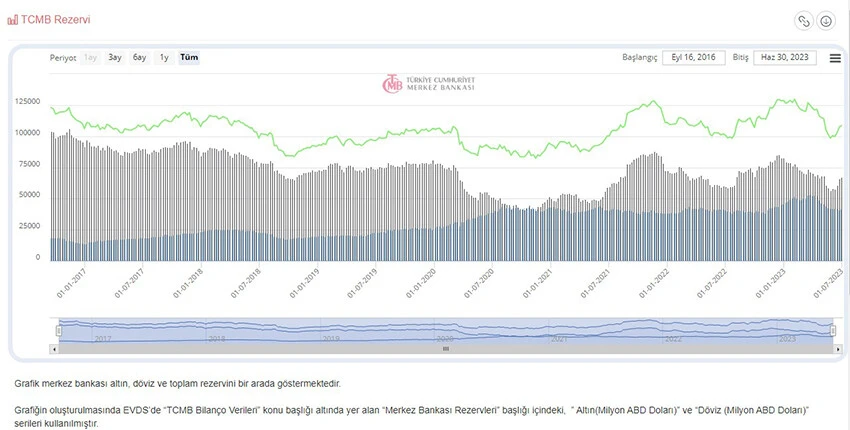This screenshot has width=850, height=430.
Task: Click the navigator right range handle
Action: [x=832, y=331]
